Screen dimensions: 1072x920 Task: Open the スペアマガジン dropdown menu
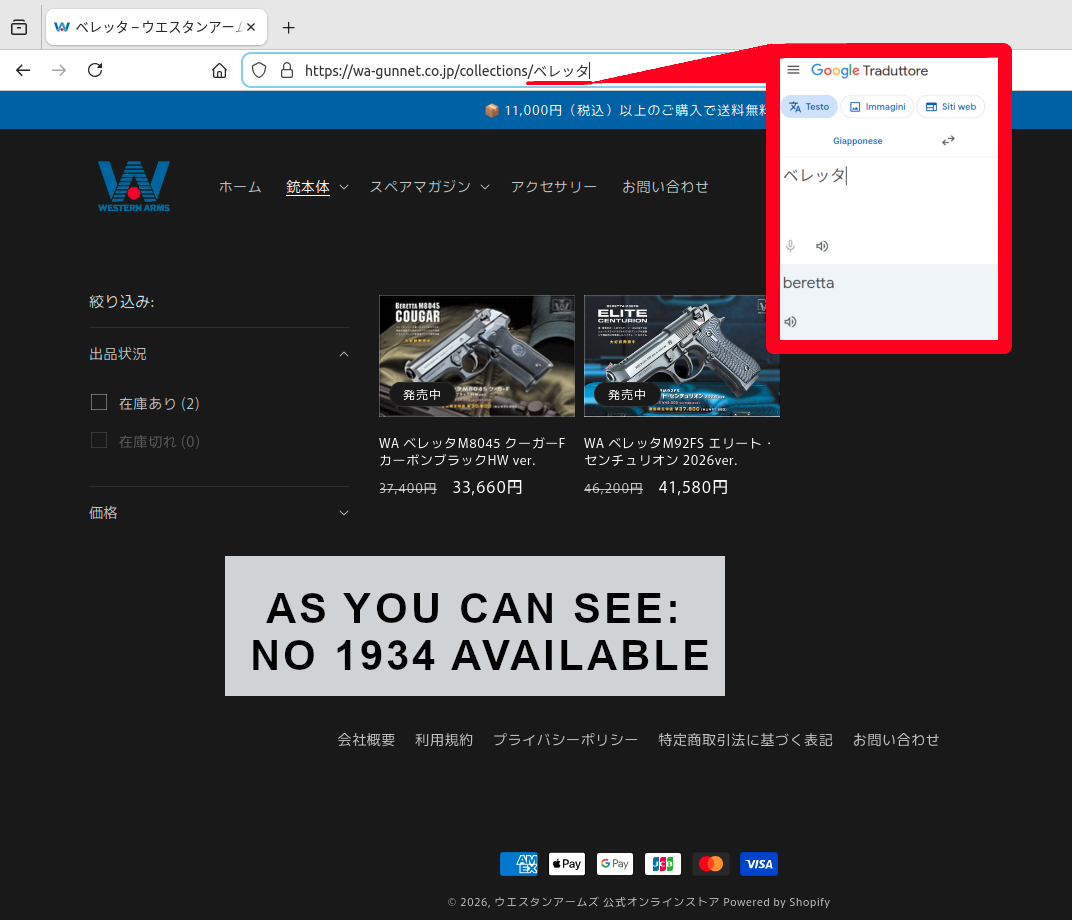(429, 187)
